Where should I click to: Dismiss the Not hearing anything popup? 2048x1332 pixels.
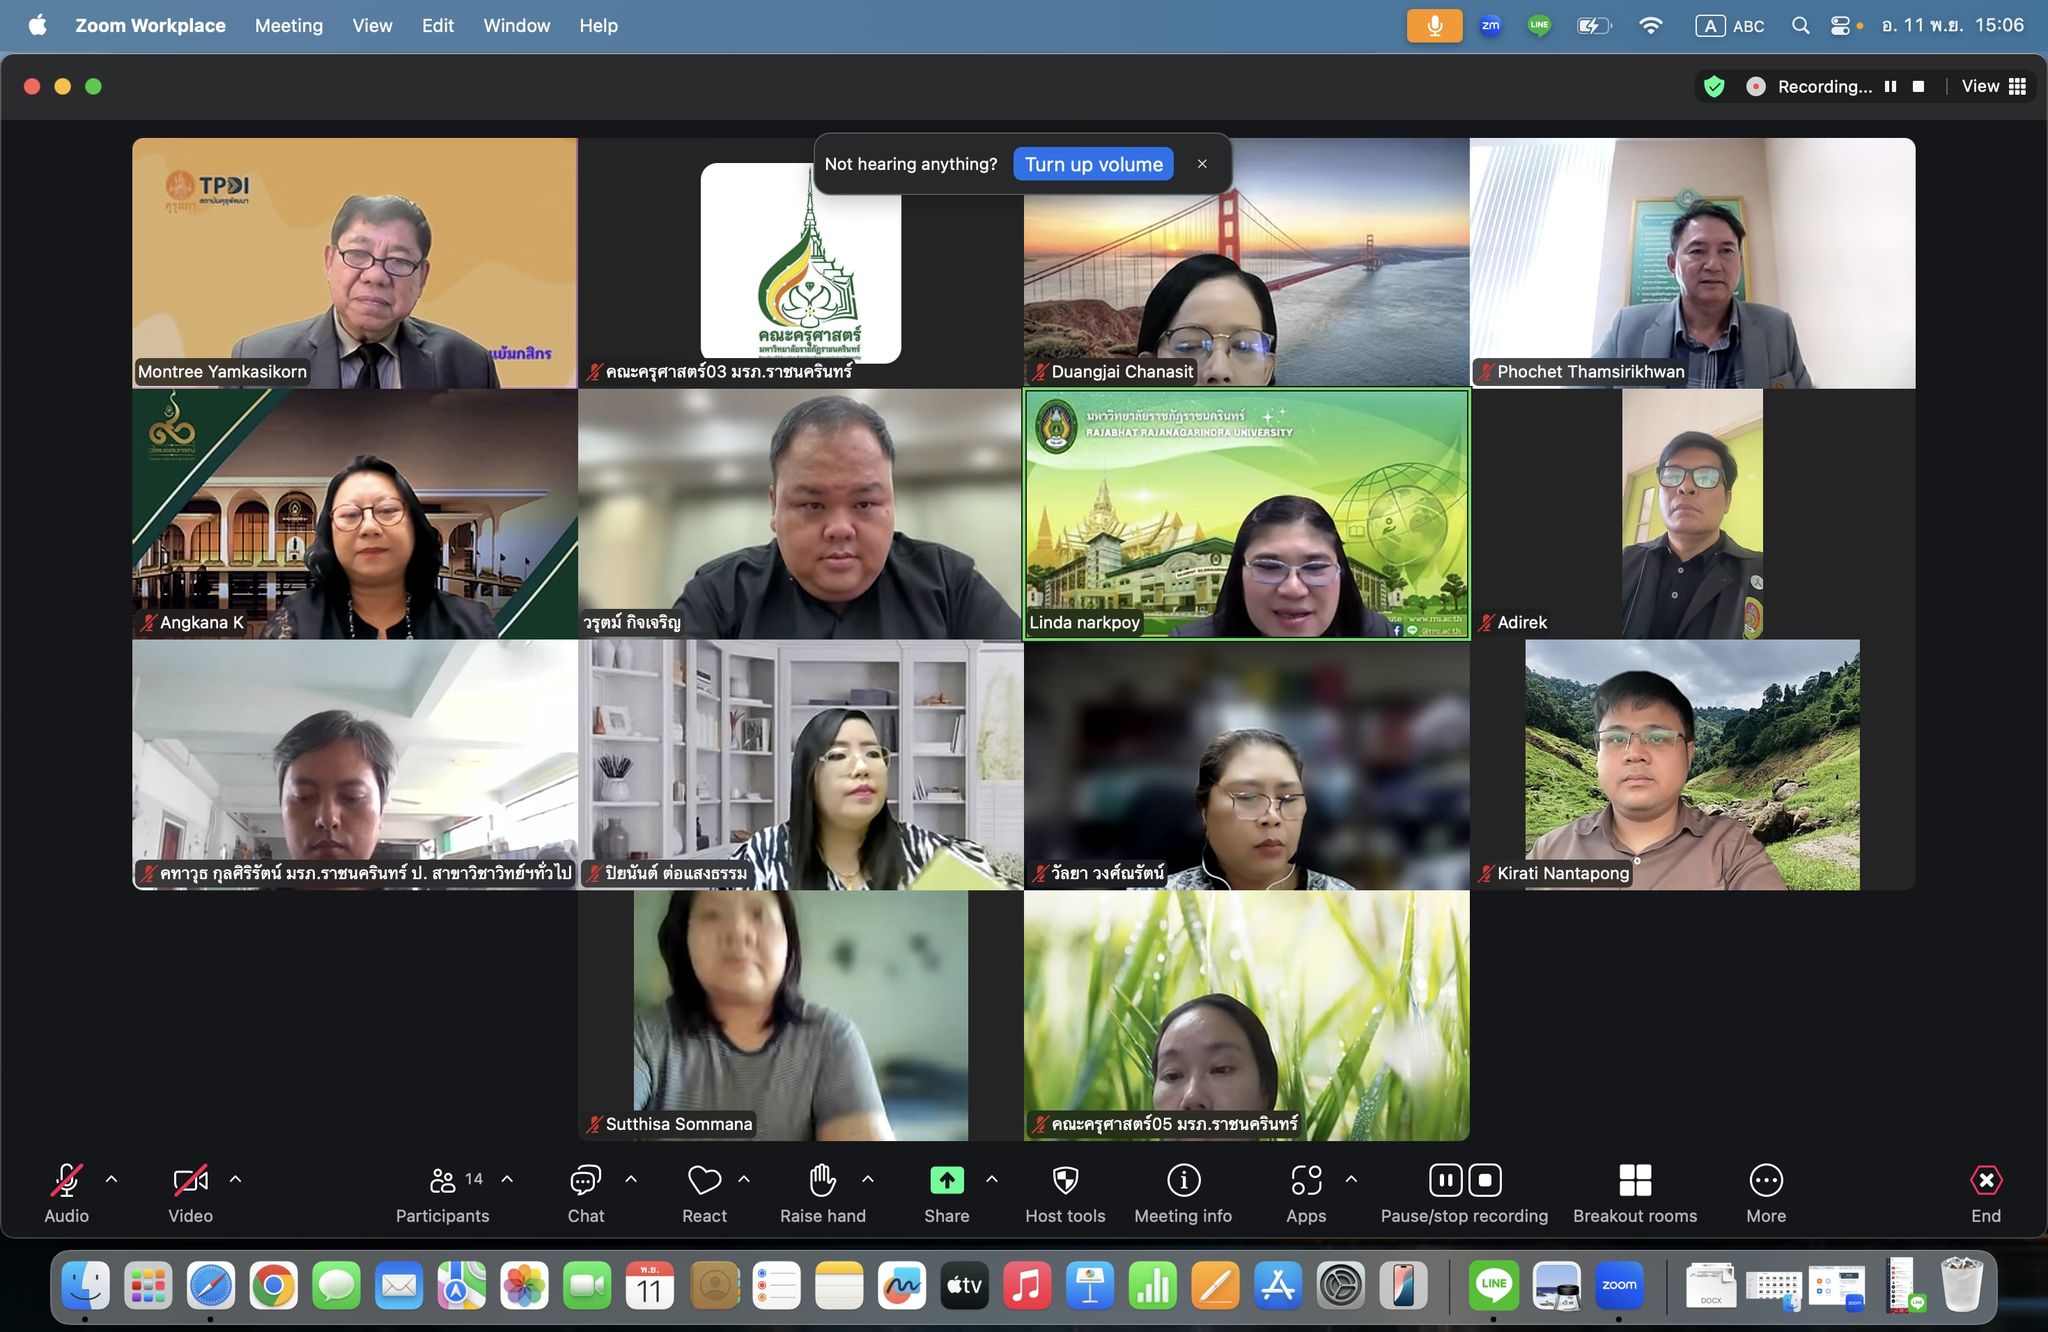pos(1202,164)
